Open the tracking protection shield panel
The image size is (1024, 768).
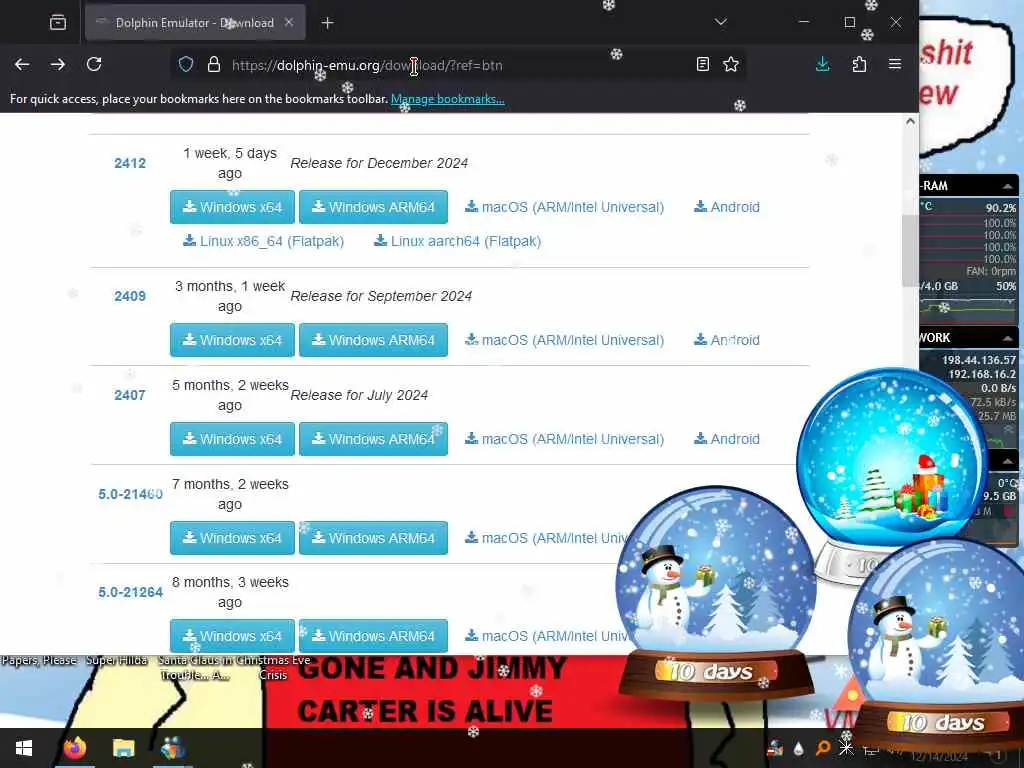[x=186, y=65]
